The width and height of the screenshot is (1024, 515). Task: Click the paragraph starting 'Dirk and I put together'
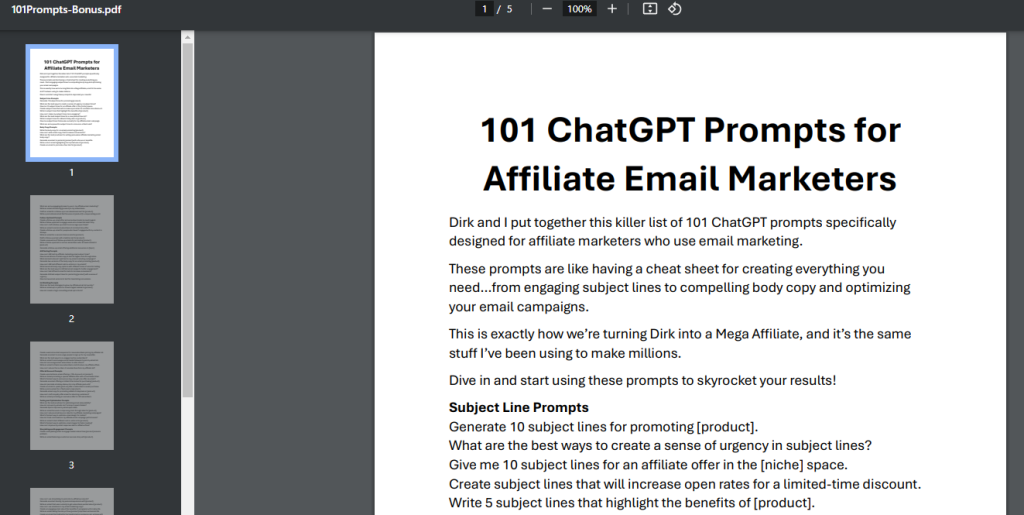[673, 232]
